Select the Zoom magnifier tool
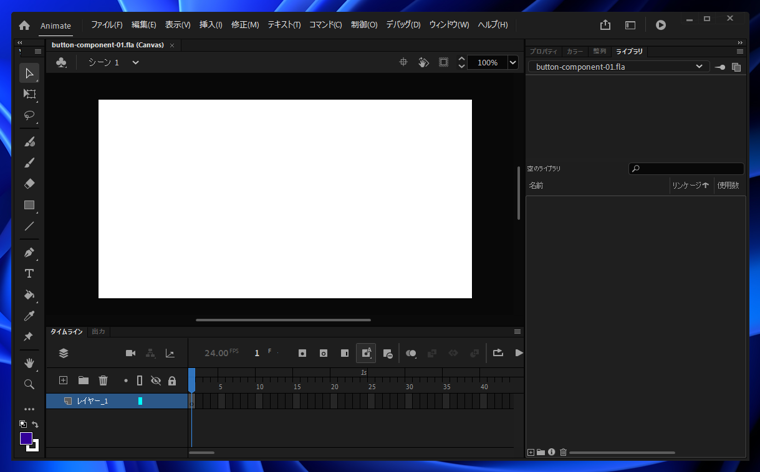 pos(29,384)
